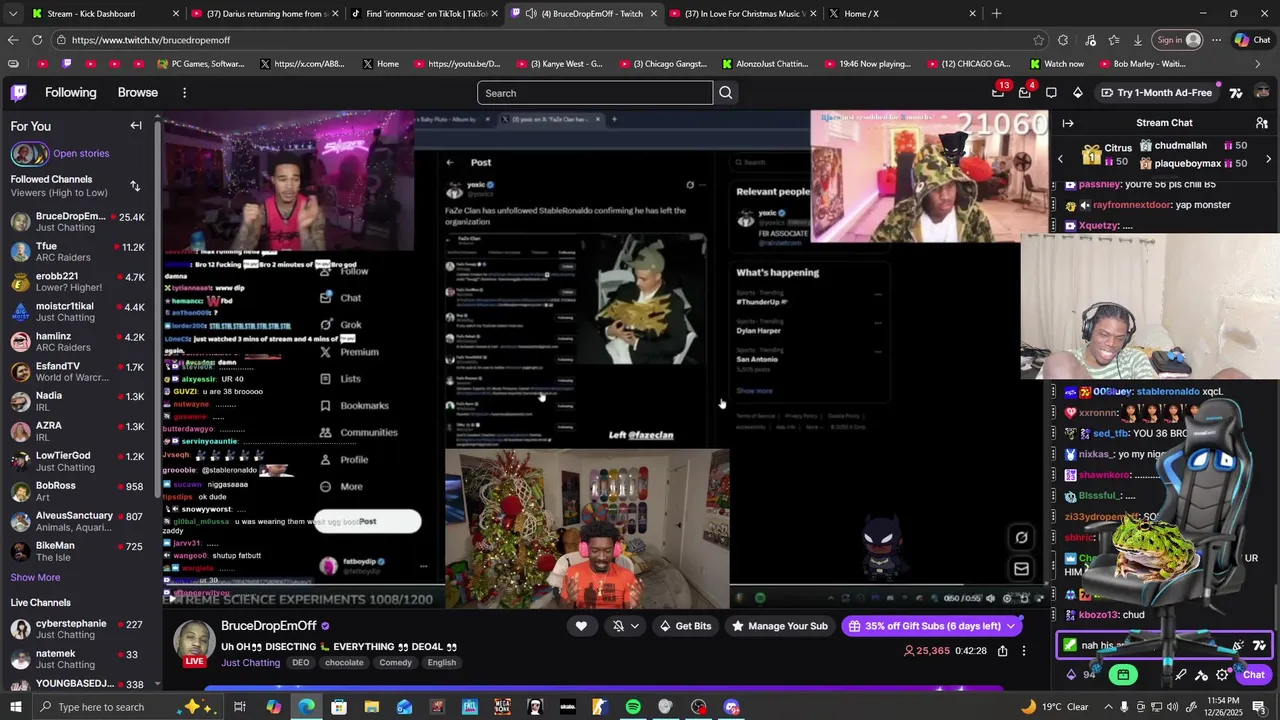Viewport: 1280px width, 720px height.
Task: Open the Just Chatting category link
Action: pyautogui.click(x=251, y=663)
